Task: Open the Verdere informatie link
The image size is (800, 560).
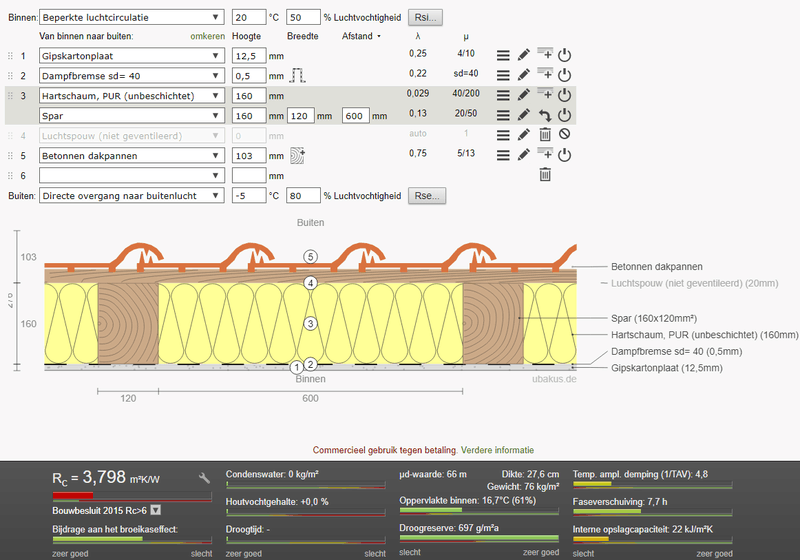Action: [x=497, y=450]
